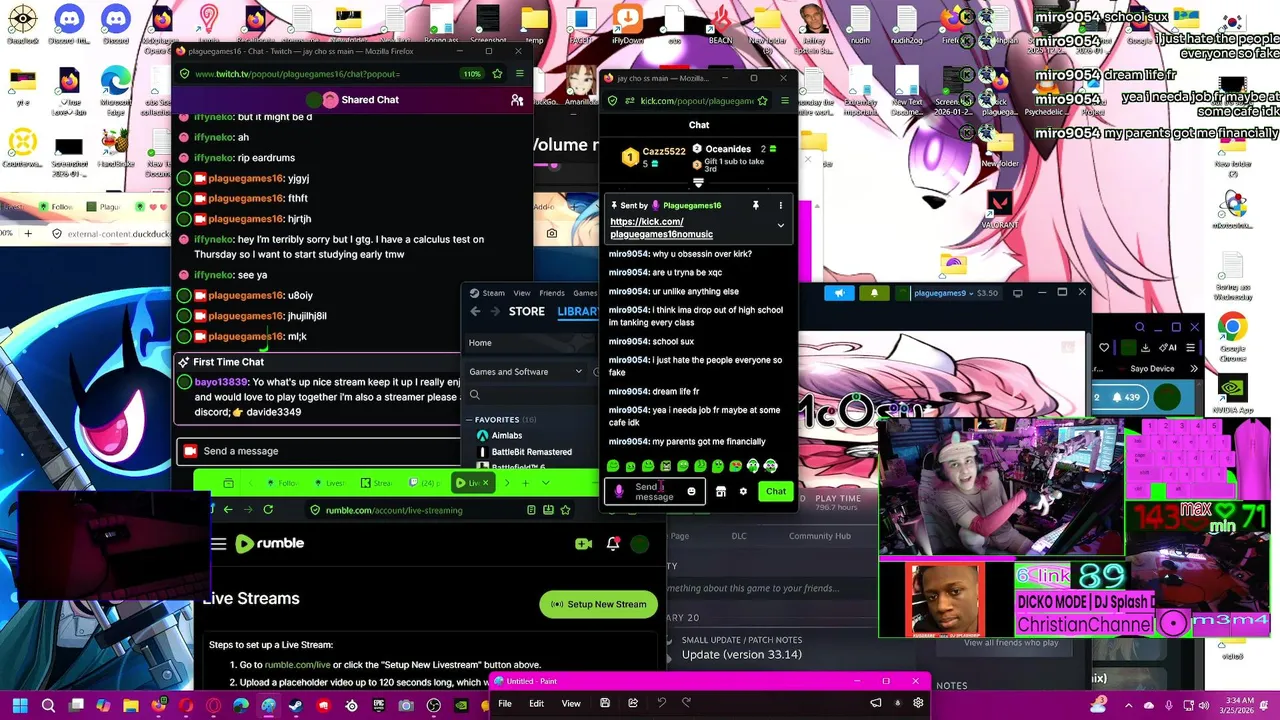Click Paint undo arrow

[661, 703]
